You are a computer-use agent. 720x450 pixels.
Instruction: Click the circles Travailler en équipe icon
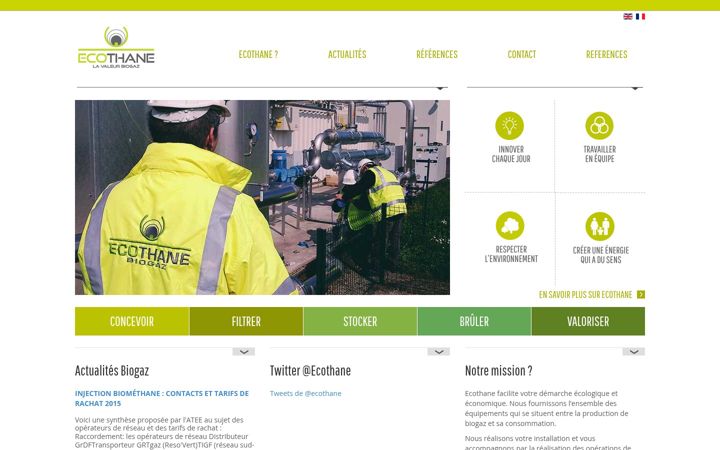[599, 125]
